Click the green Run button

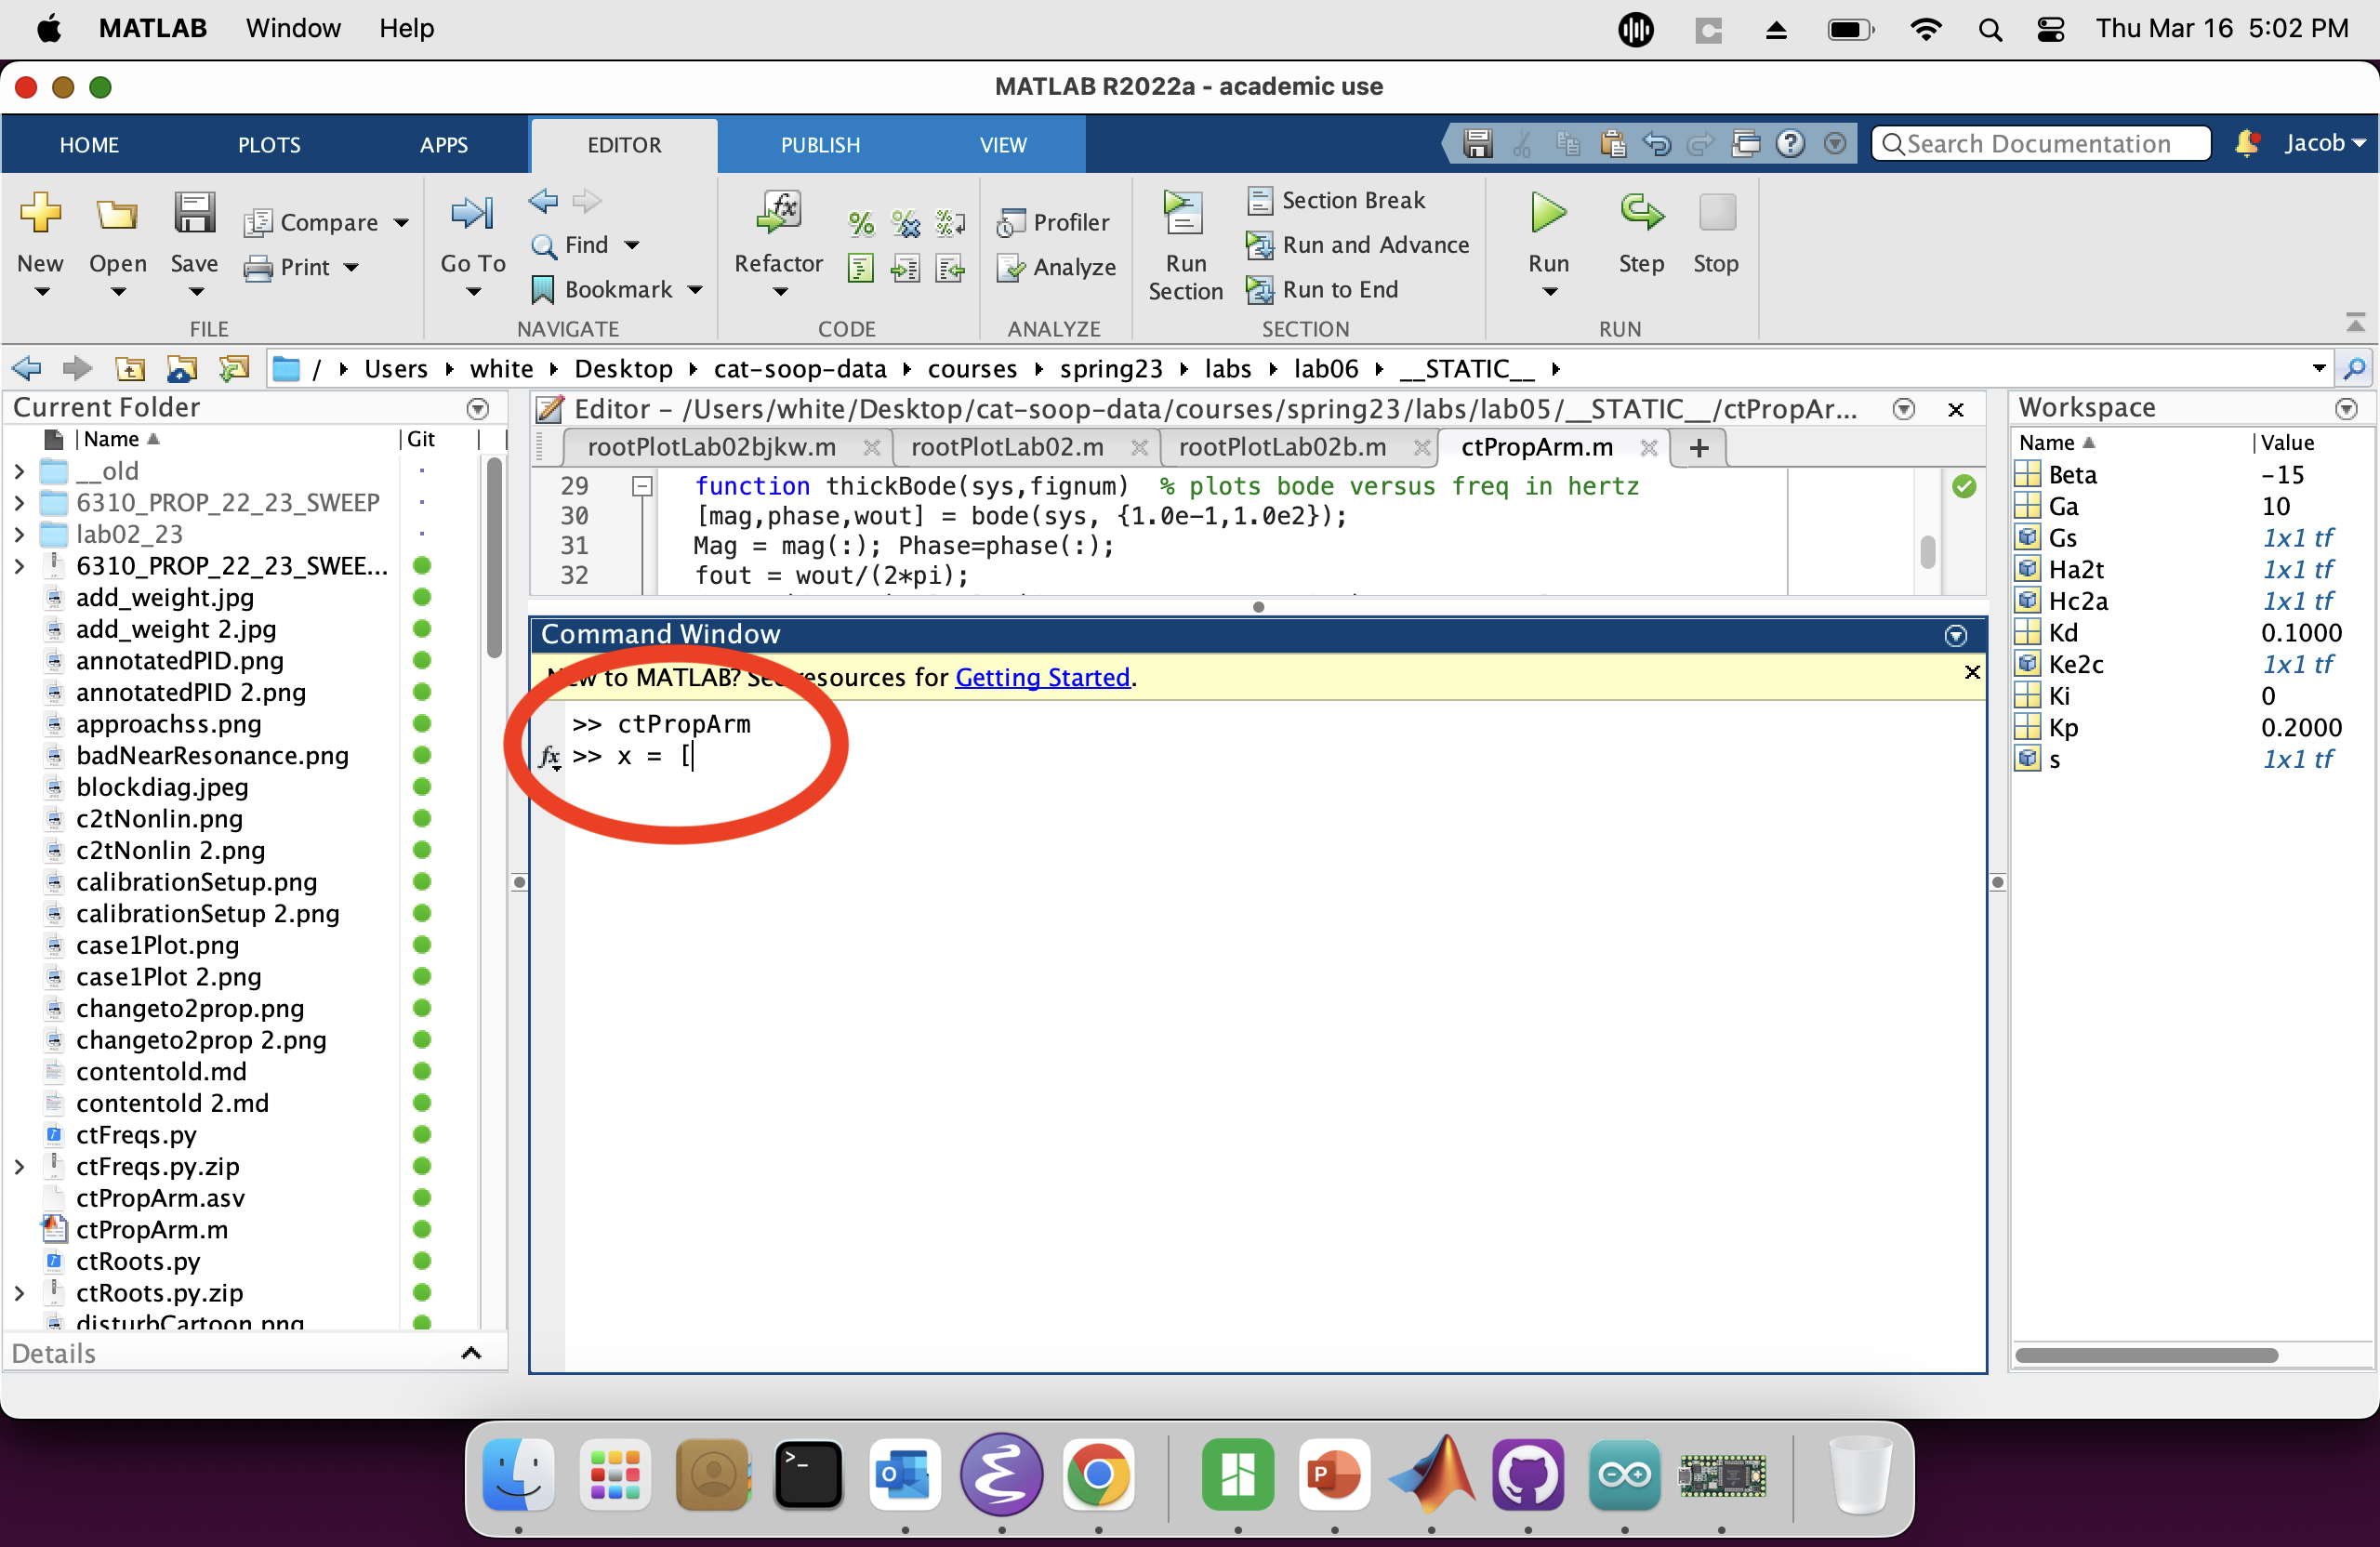[x=1547, y=214]
